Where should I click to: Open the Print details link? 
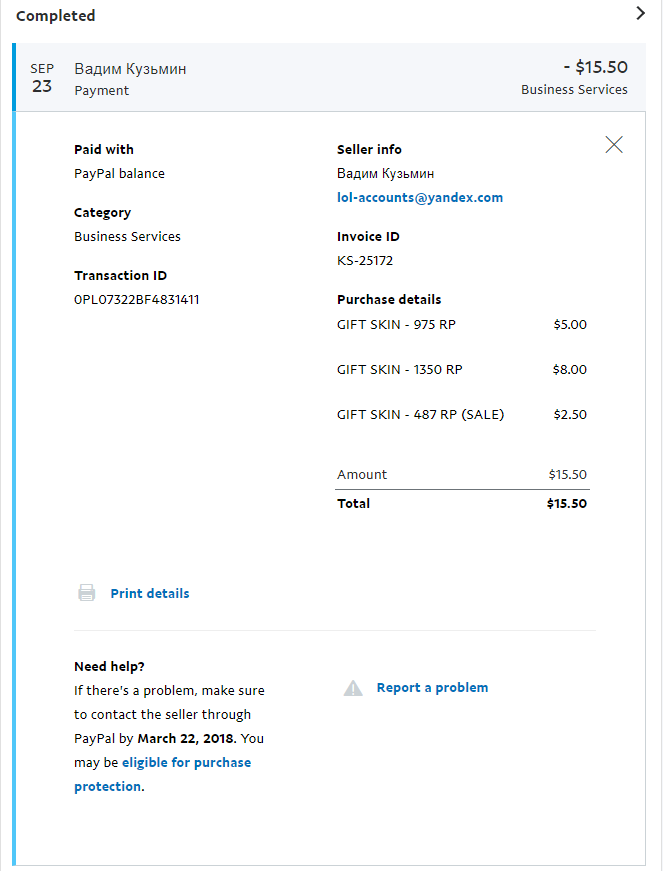pyautogui.click(x=149, y=594)
